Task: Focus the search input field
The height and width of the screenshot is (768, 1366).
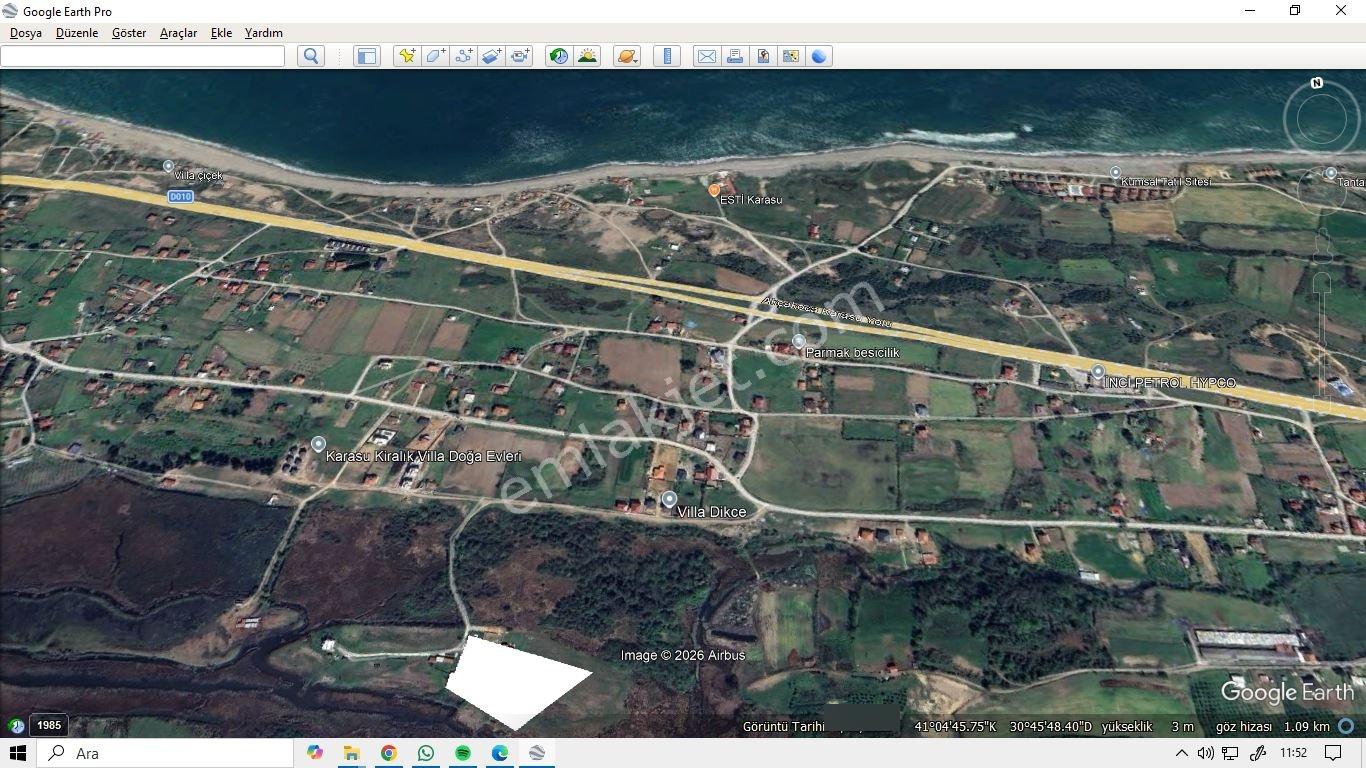Action: tap(143, 56)
